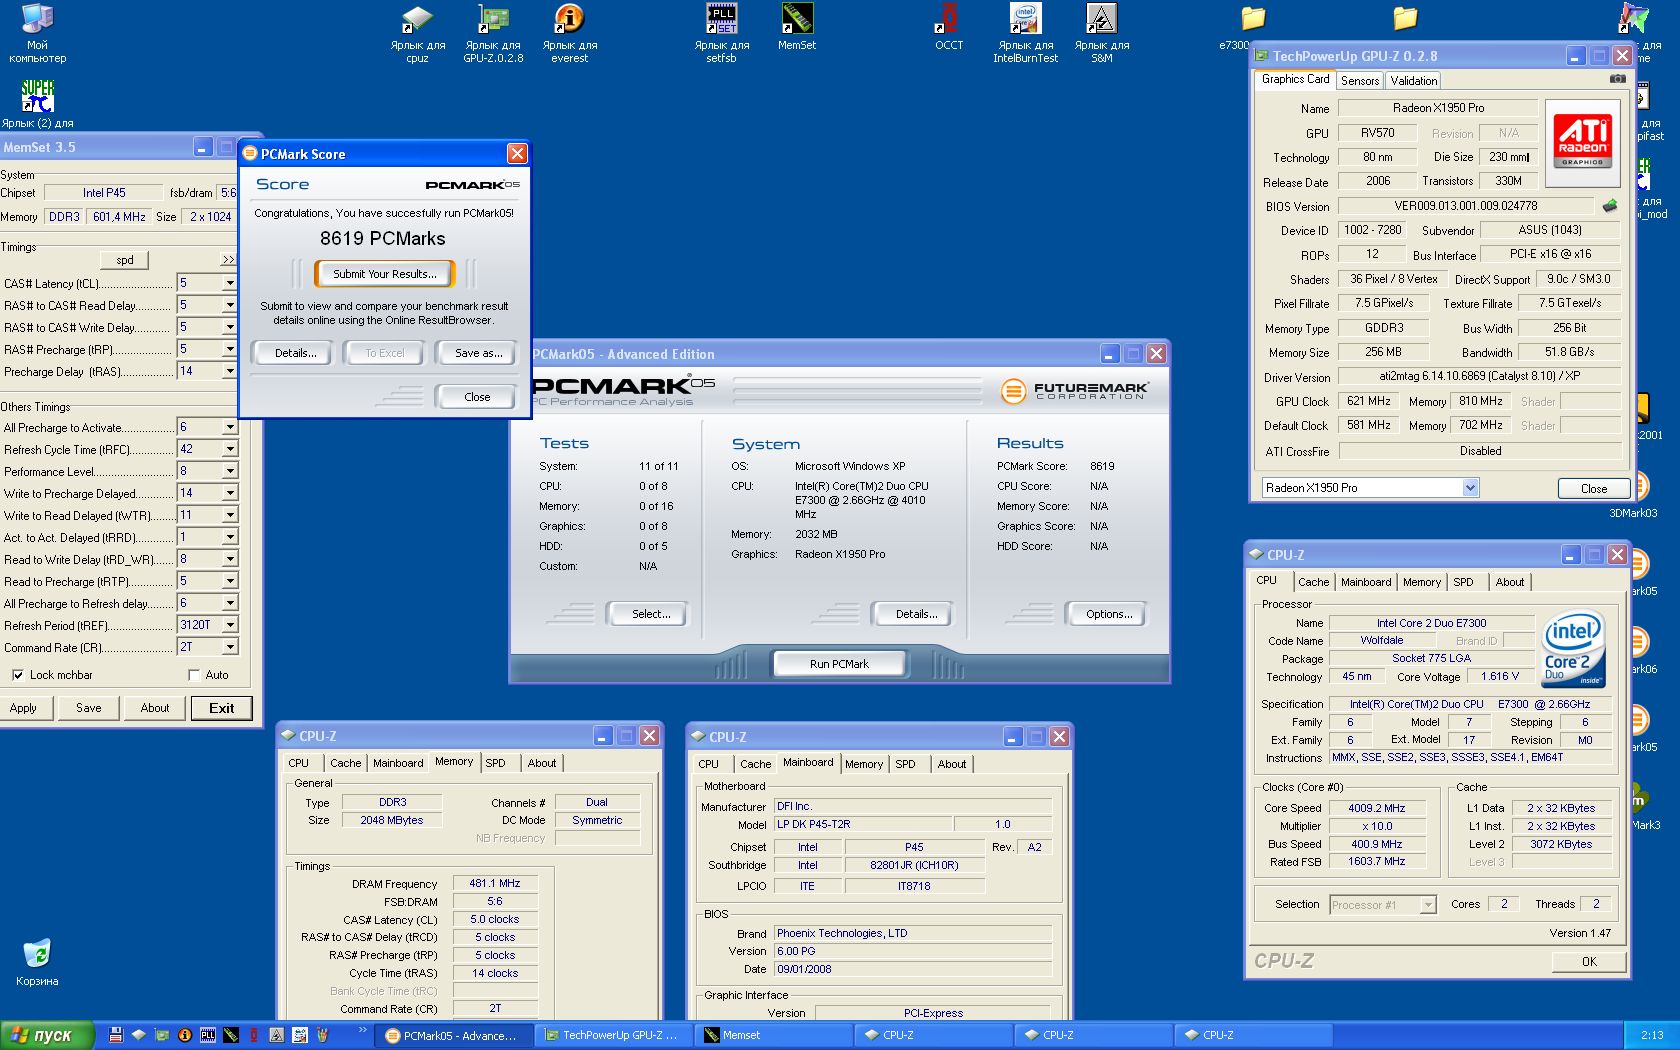The image size is (1680, 1050).
Task: Click Save as button in PCMark Score
Action: pos(478,353)
